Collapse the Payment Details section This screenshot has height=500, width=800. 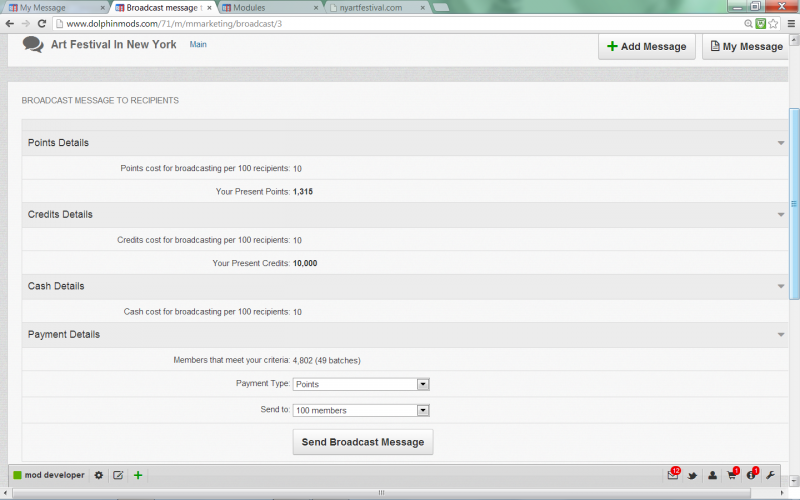pos(781,335)
